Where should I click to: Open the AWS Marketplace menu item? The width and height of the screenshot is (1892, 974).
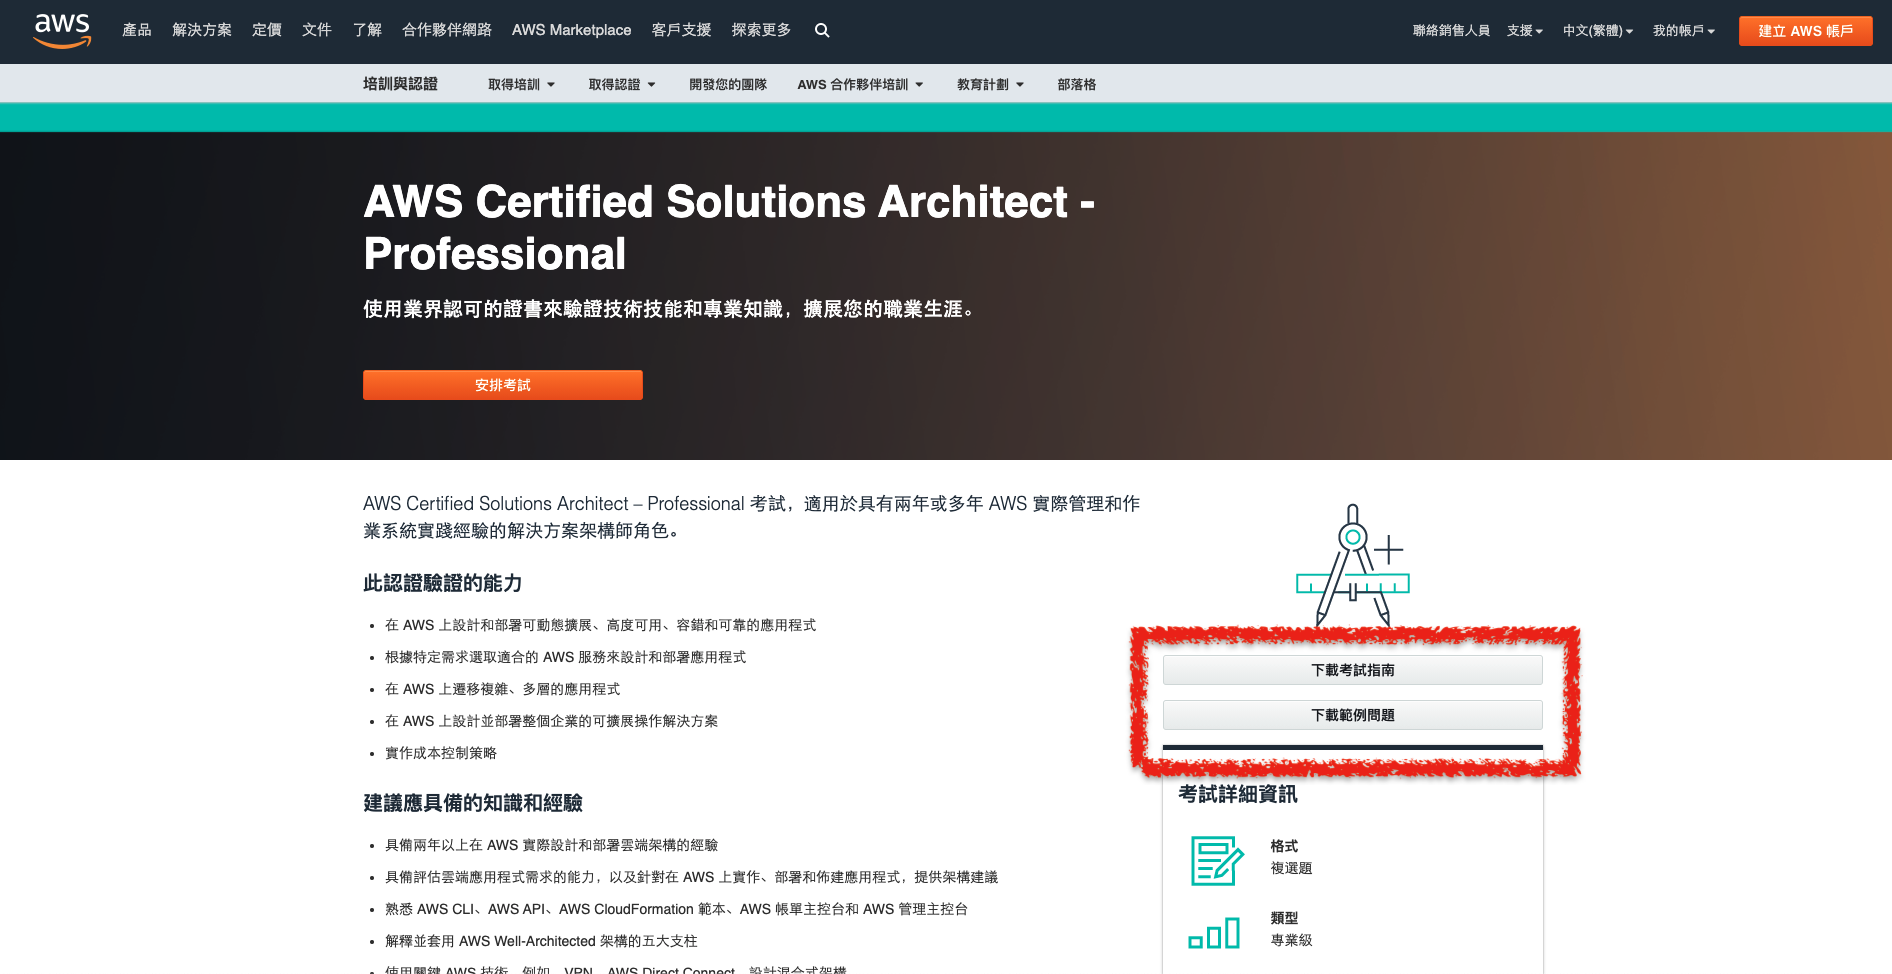coord(571,30)
